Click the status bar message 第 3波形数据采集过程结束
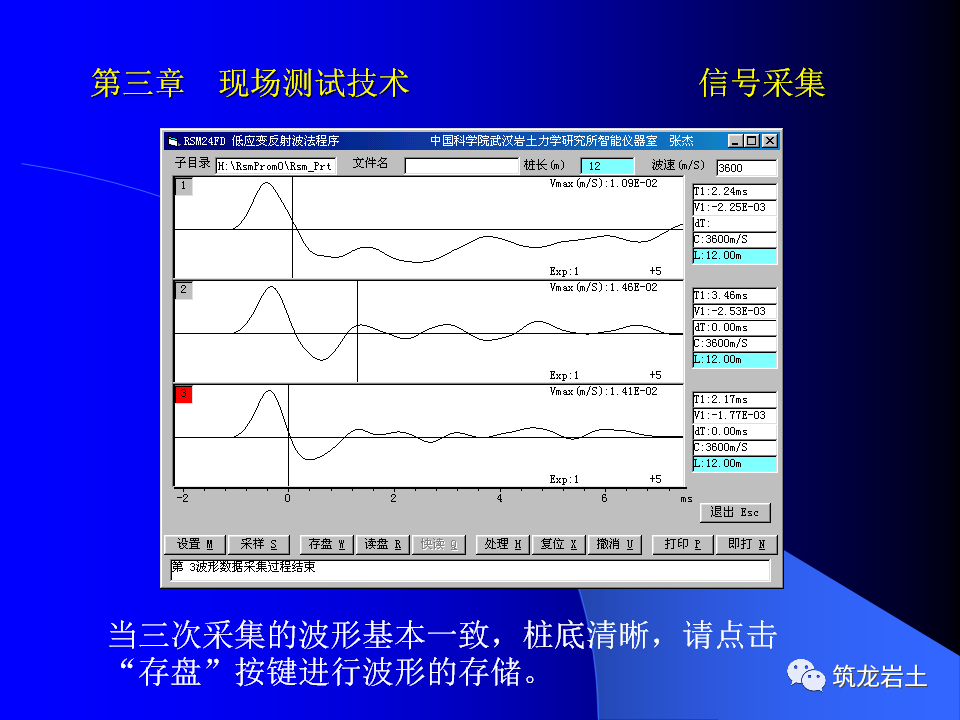The image size is (960, 720). pyautogui.click(x=244, y=567)
